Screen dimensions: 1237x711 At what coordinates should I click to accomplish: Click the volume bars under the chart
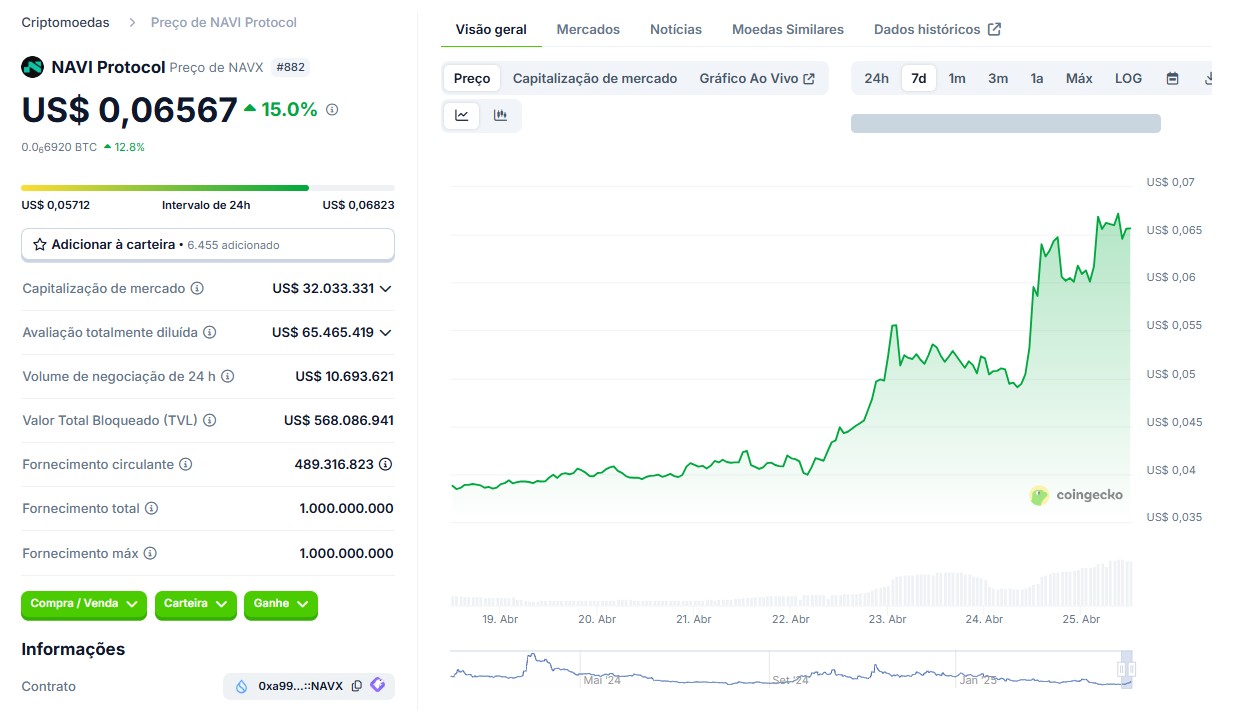coord(791,585)
